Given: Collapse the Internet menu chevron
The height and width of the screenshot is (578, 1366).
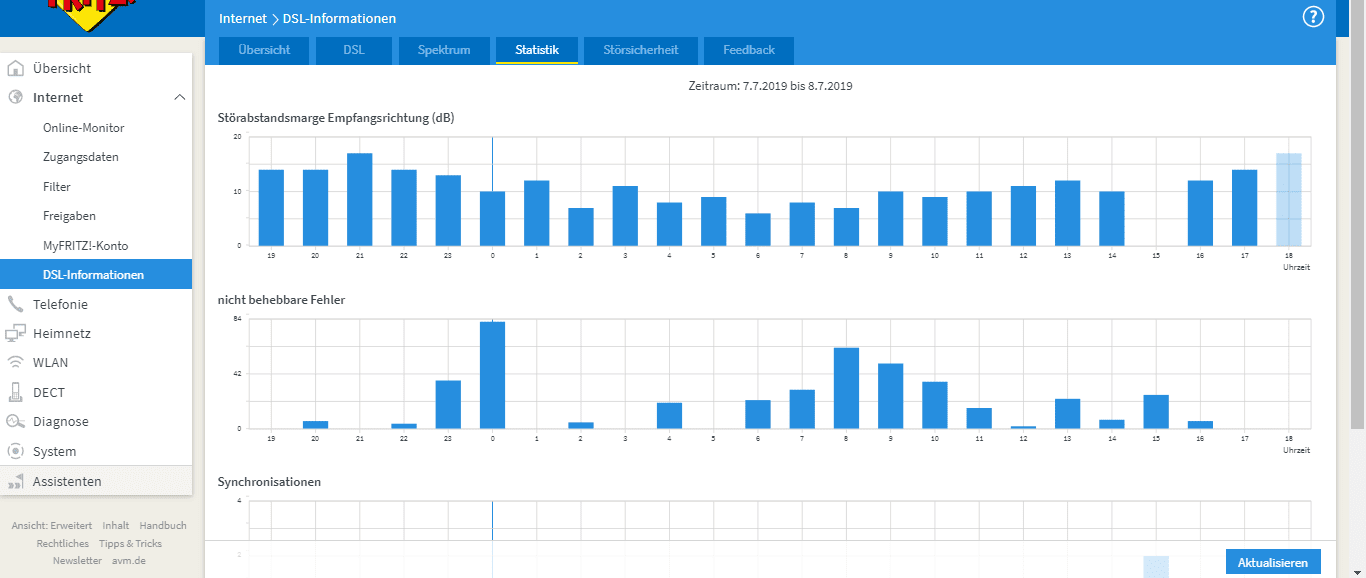Looking at the screenshot, I should (x=179, y=97).
